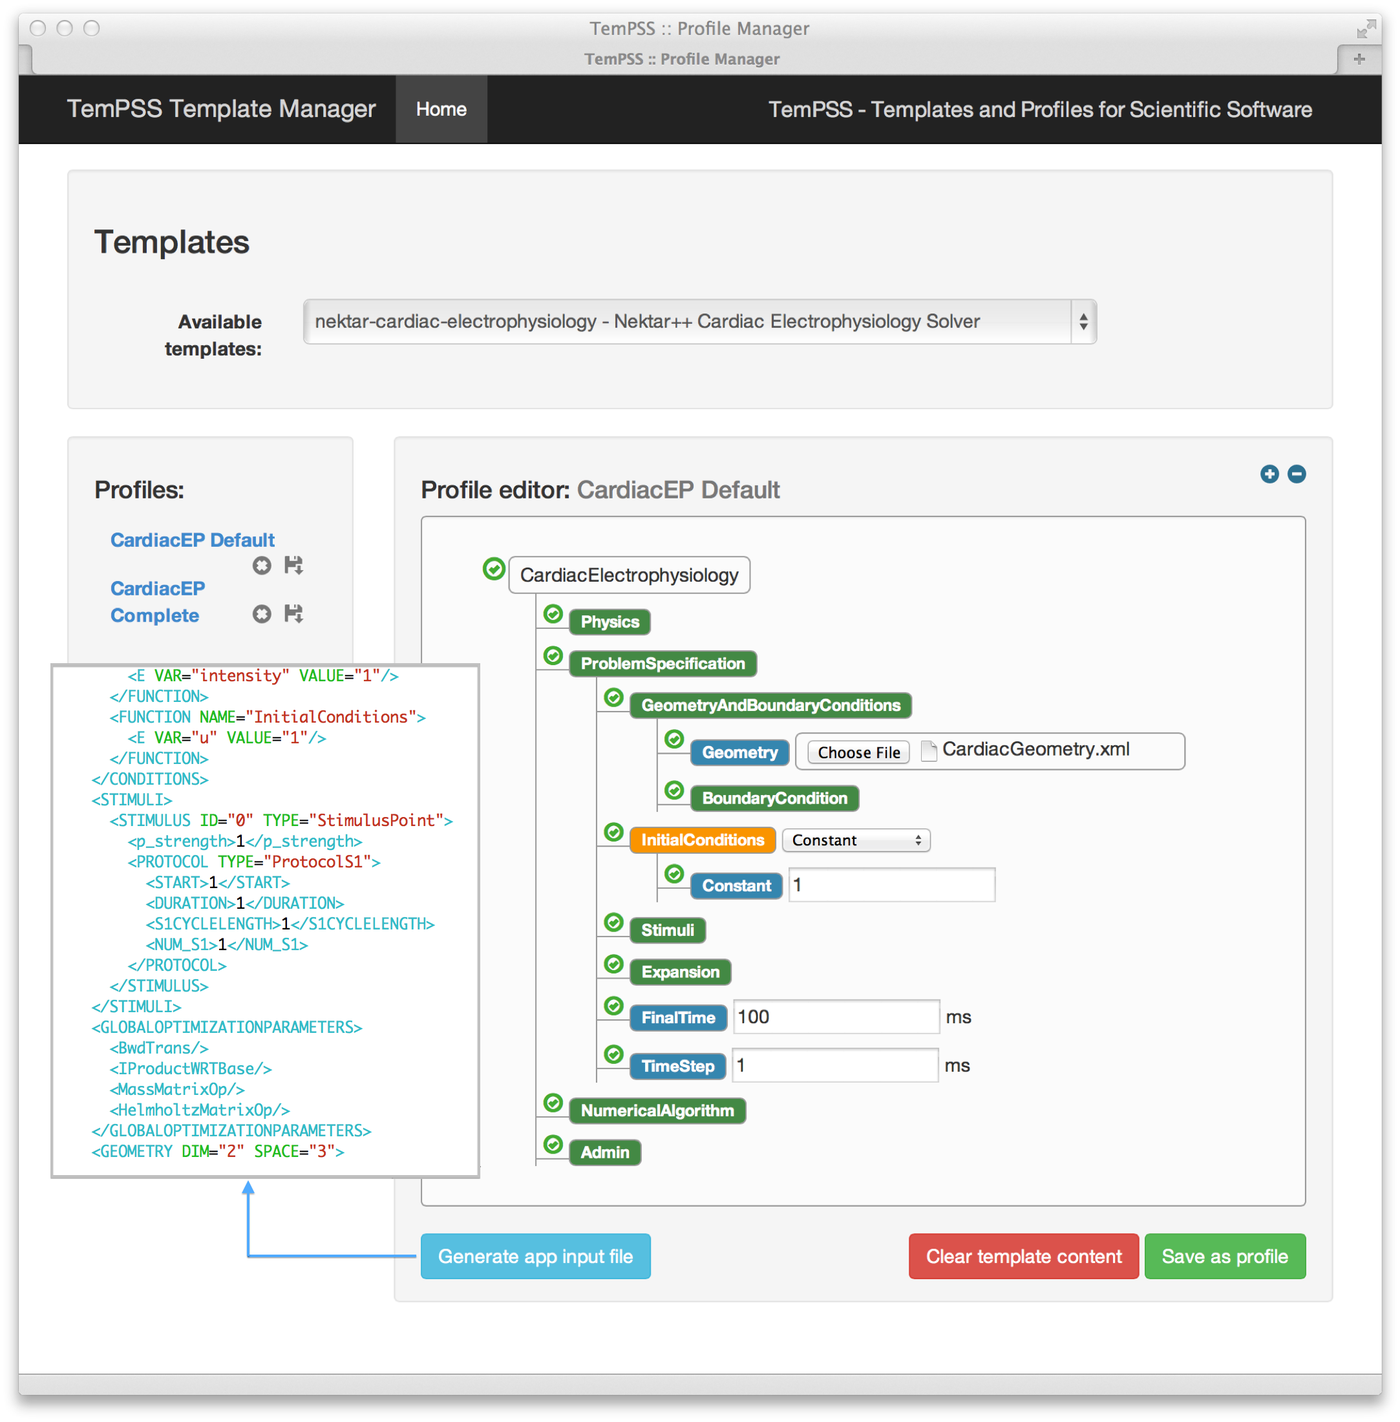
Task: Delete the CardiacEP Default profile icon
Action: [x=262, y=566]
